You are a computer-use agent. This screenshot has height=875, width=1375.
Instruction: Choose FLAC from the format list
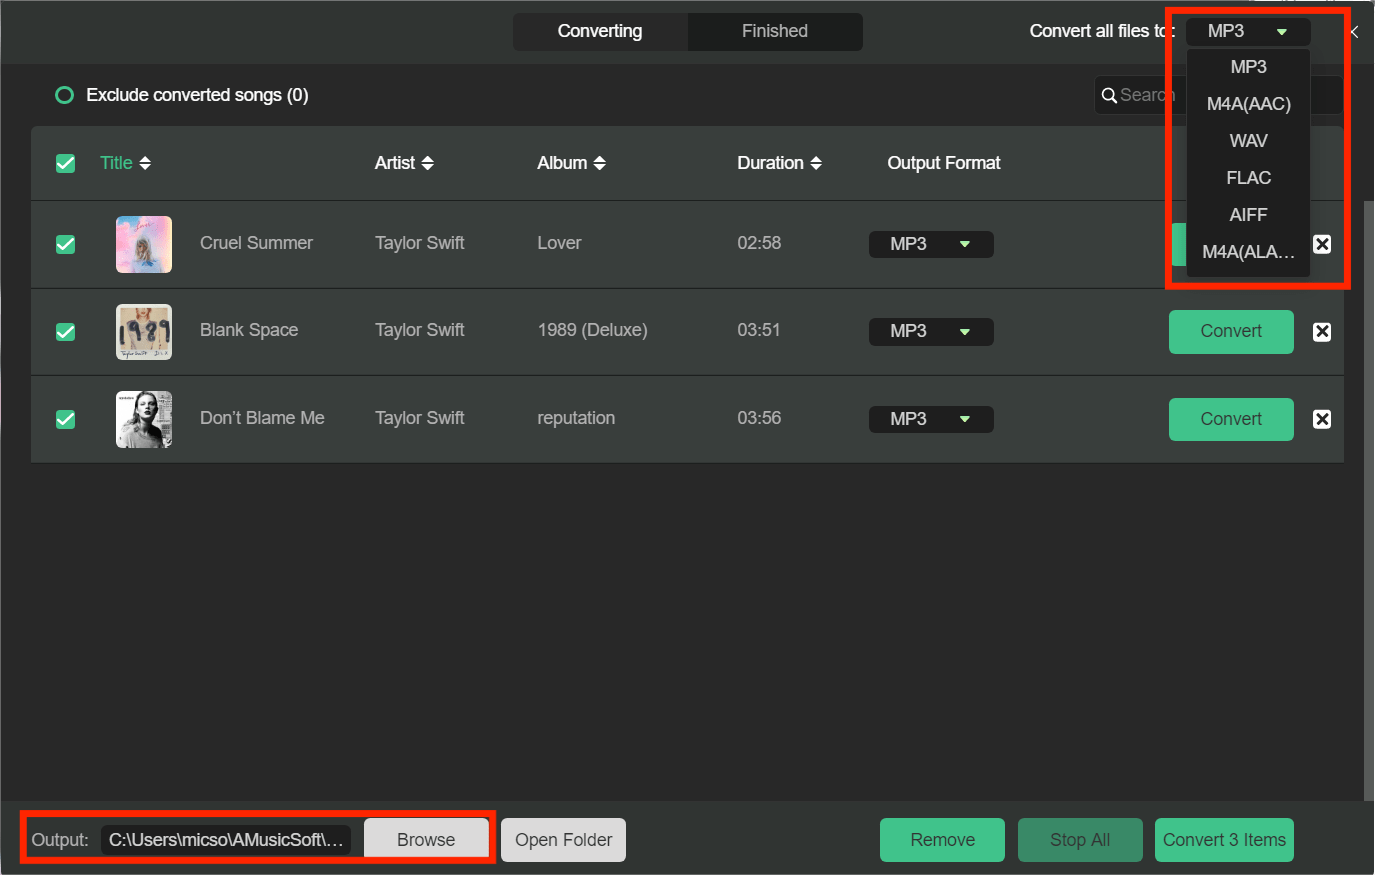[x=1248, y=178]
